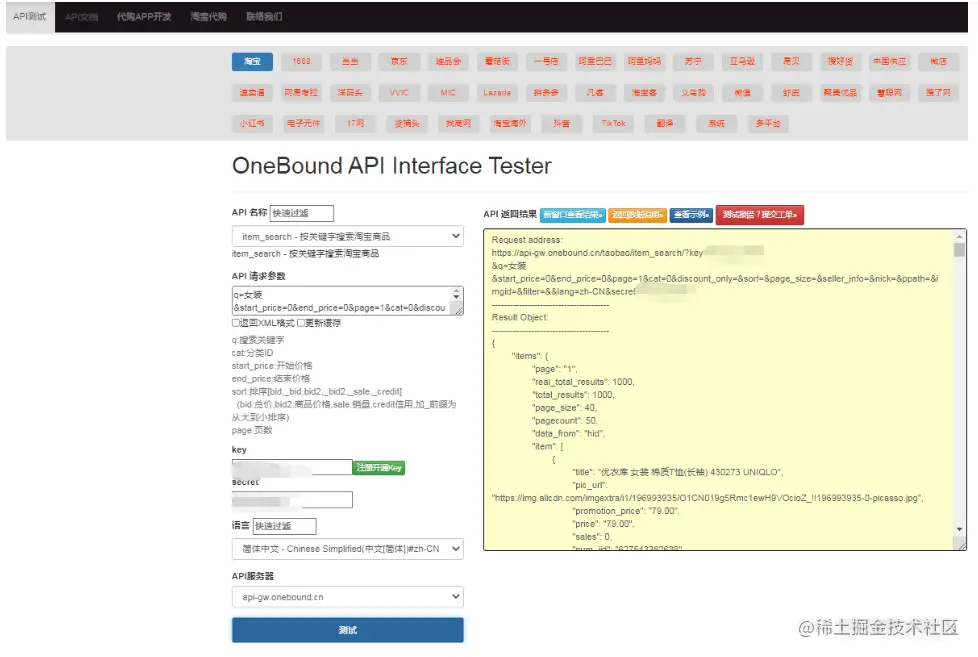Image resolution: width=978 pixels, height=657 pixels.
Task: Select the 抖音 platform button
Action: click(561, 124)
